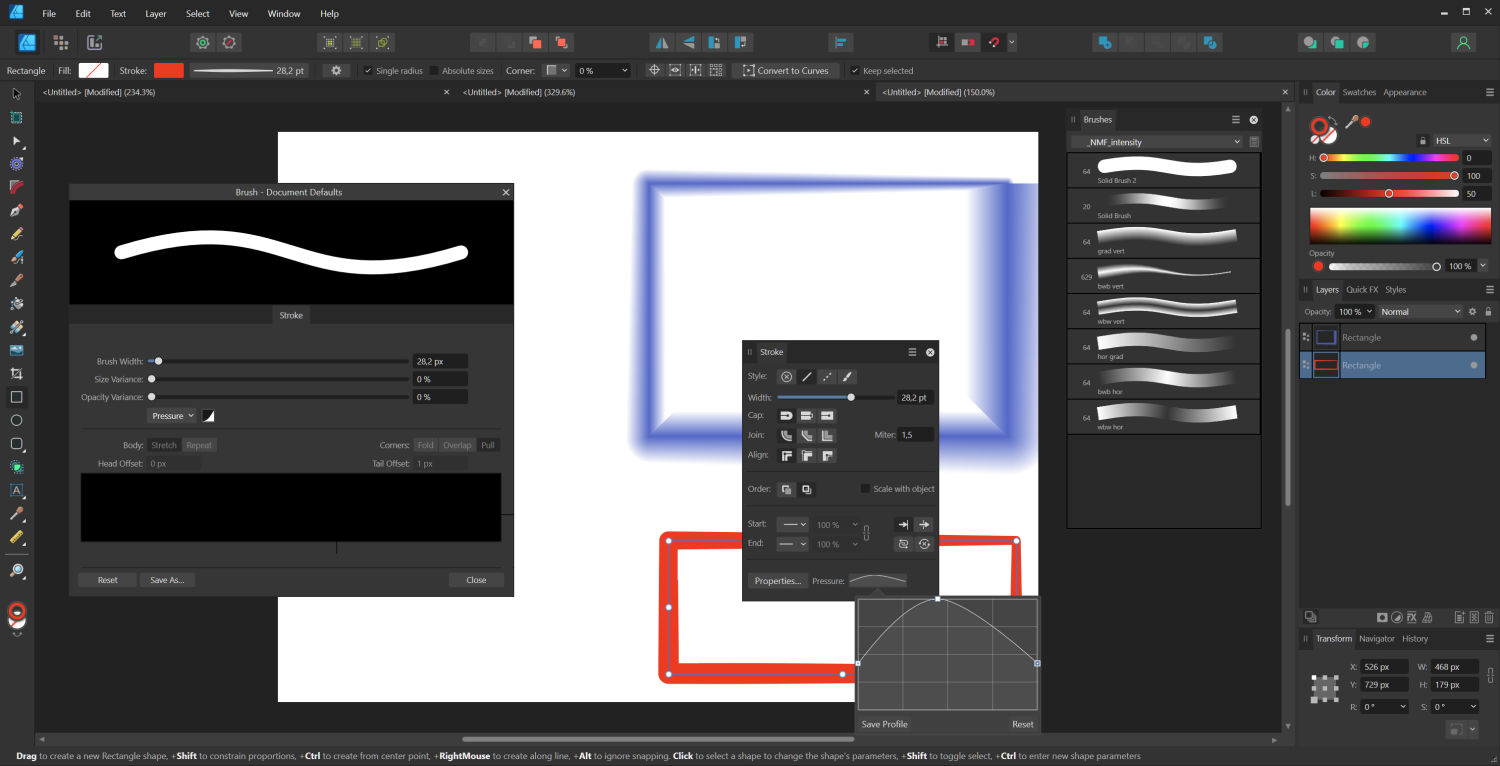Activate the Ellipse tool
Screen dimensions: 1500x766
16,419
